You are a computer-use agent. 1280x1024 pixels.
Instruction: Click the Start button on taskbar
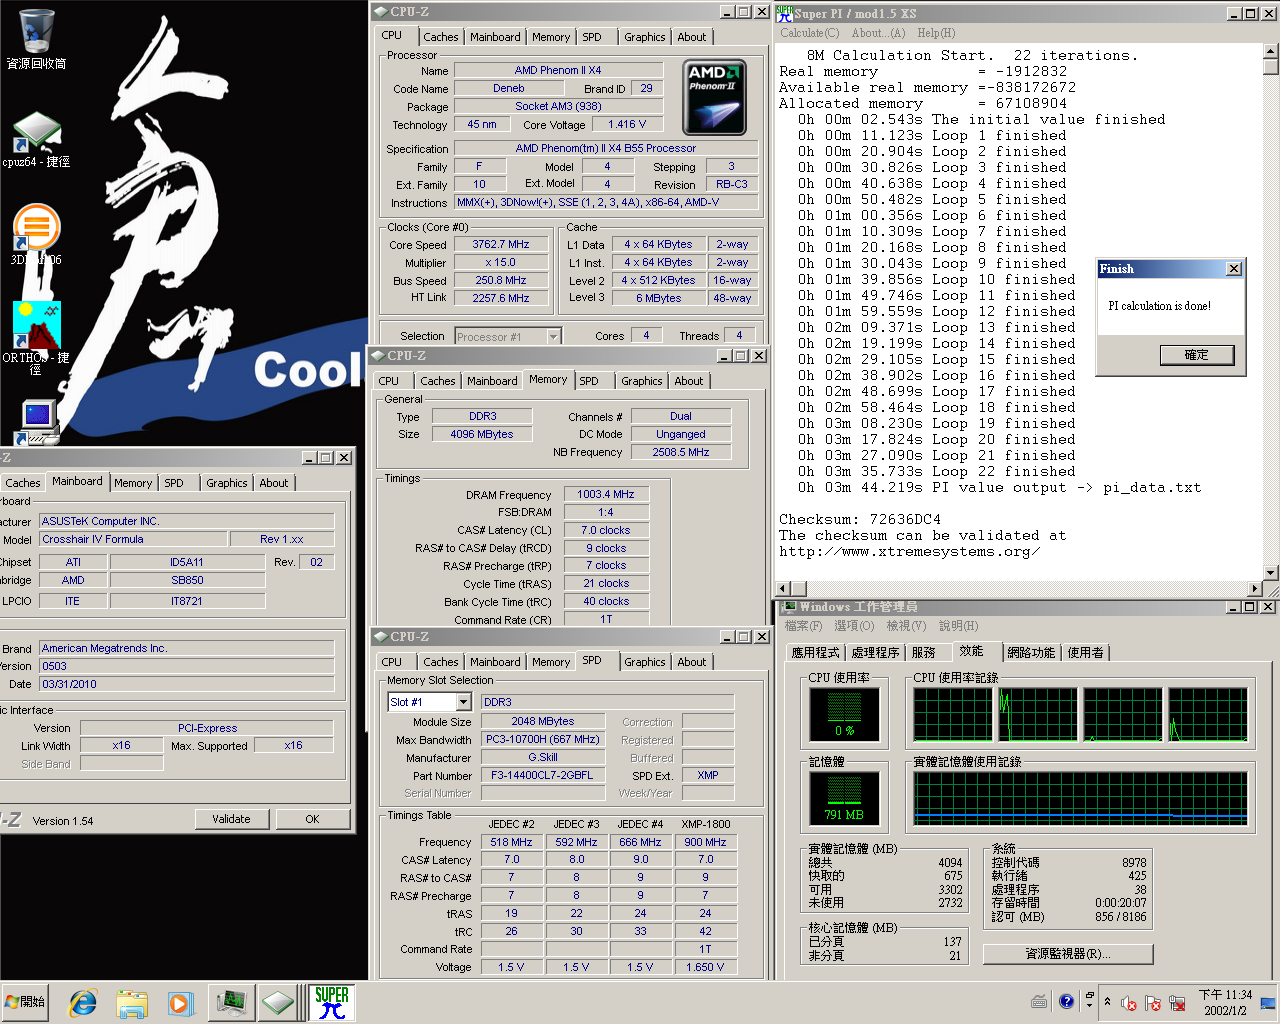point(26,1001)
